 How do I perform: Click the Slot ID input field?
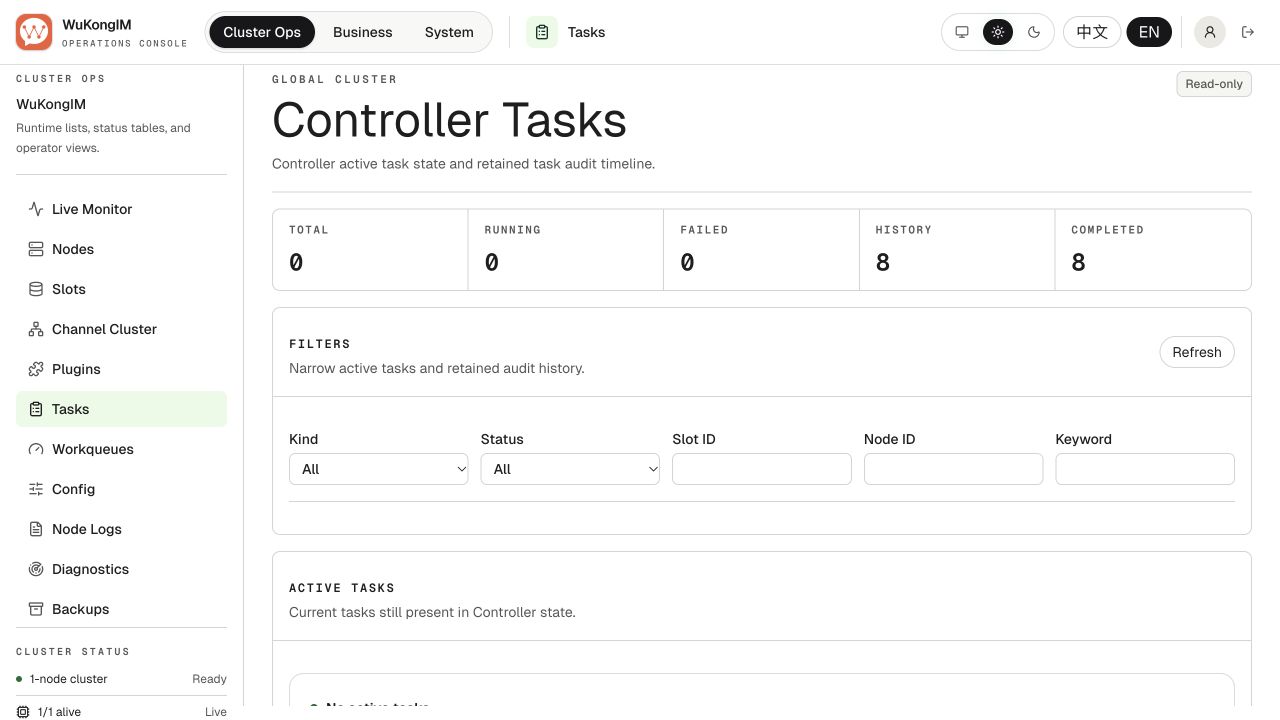[762, 469]
